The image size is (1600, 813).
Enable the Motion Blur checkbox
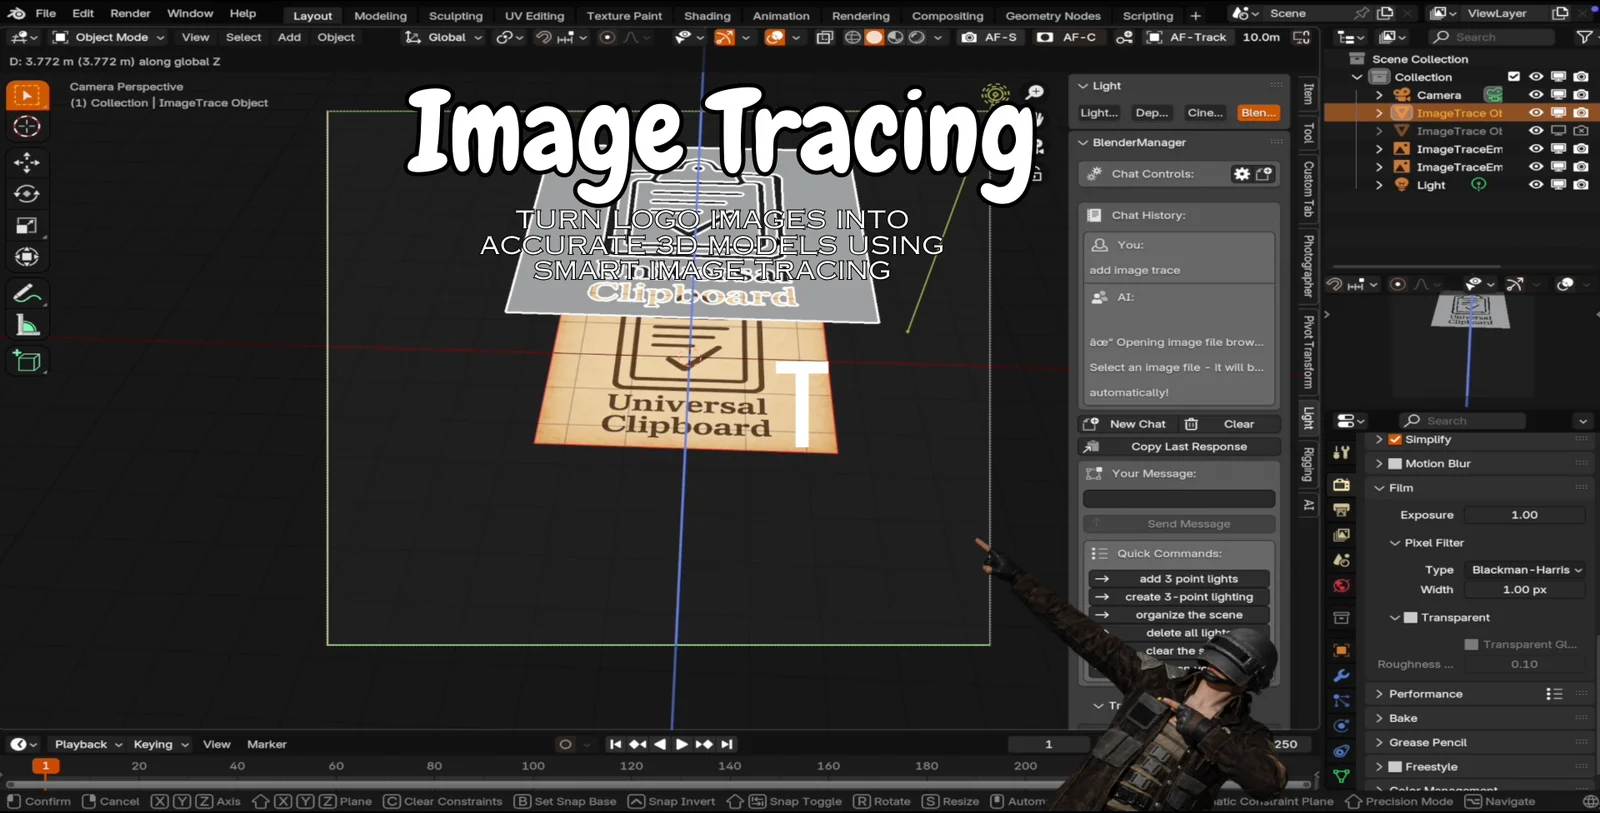pos(1396,464)
